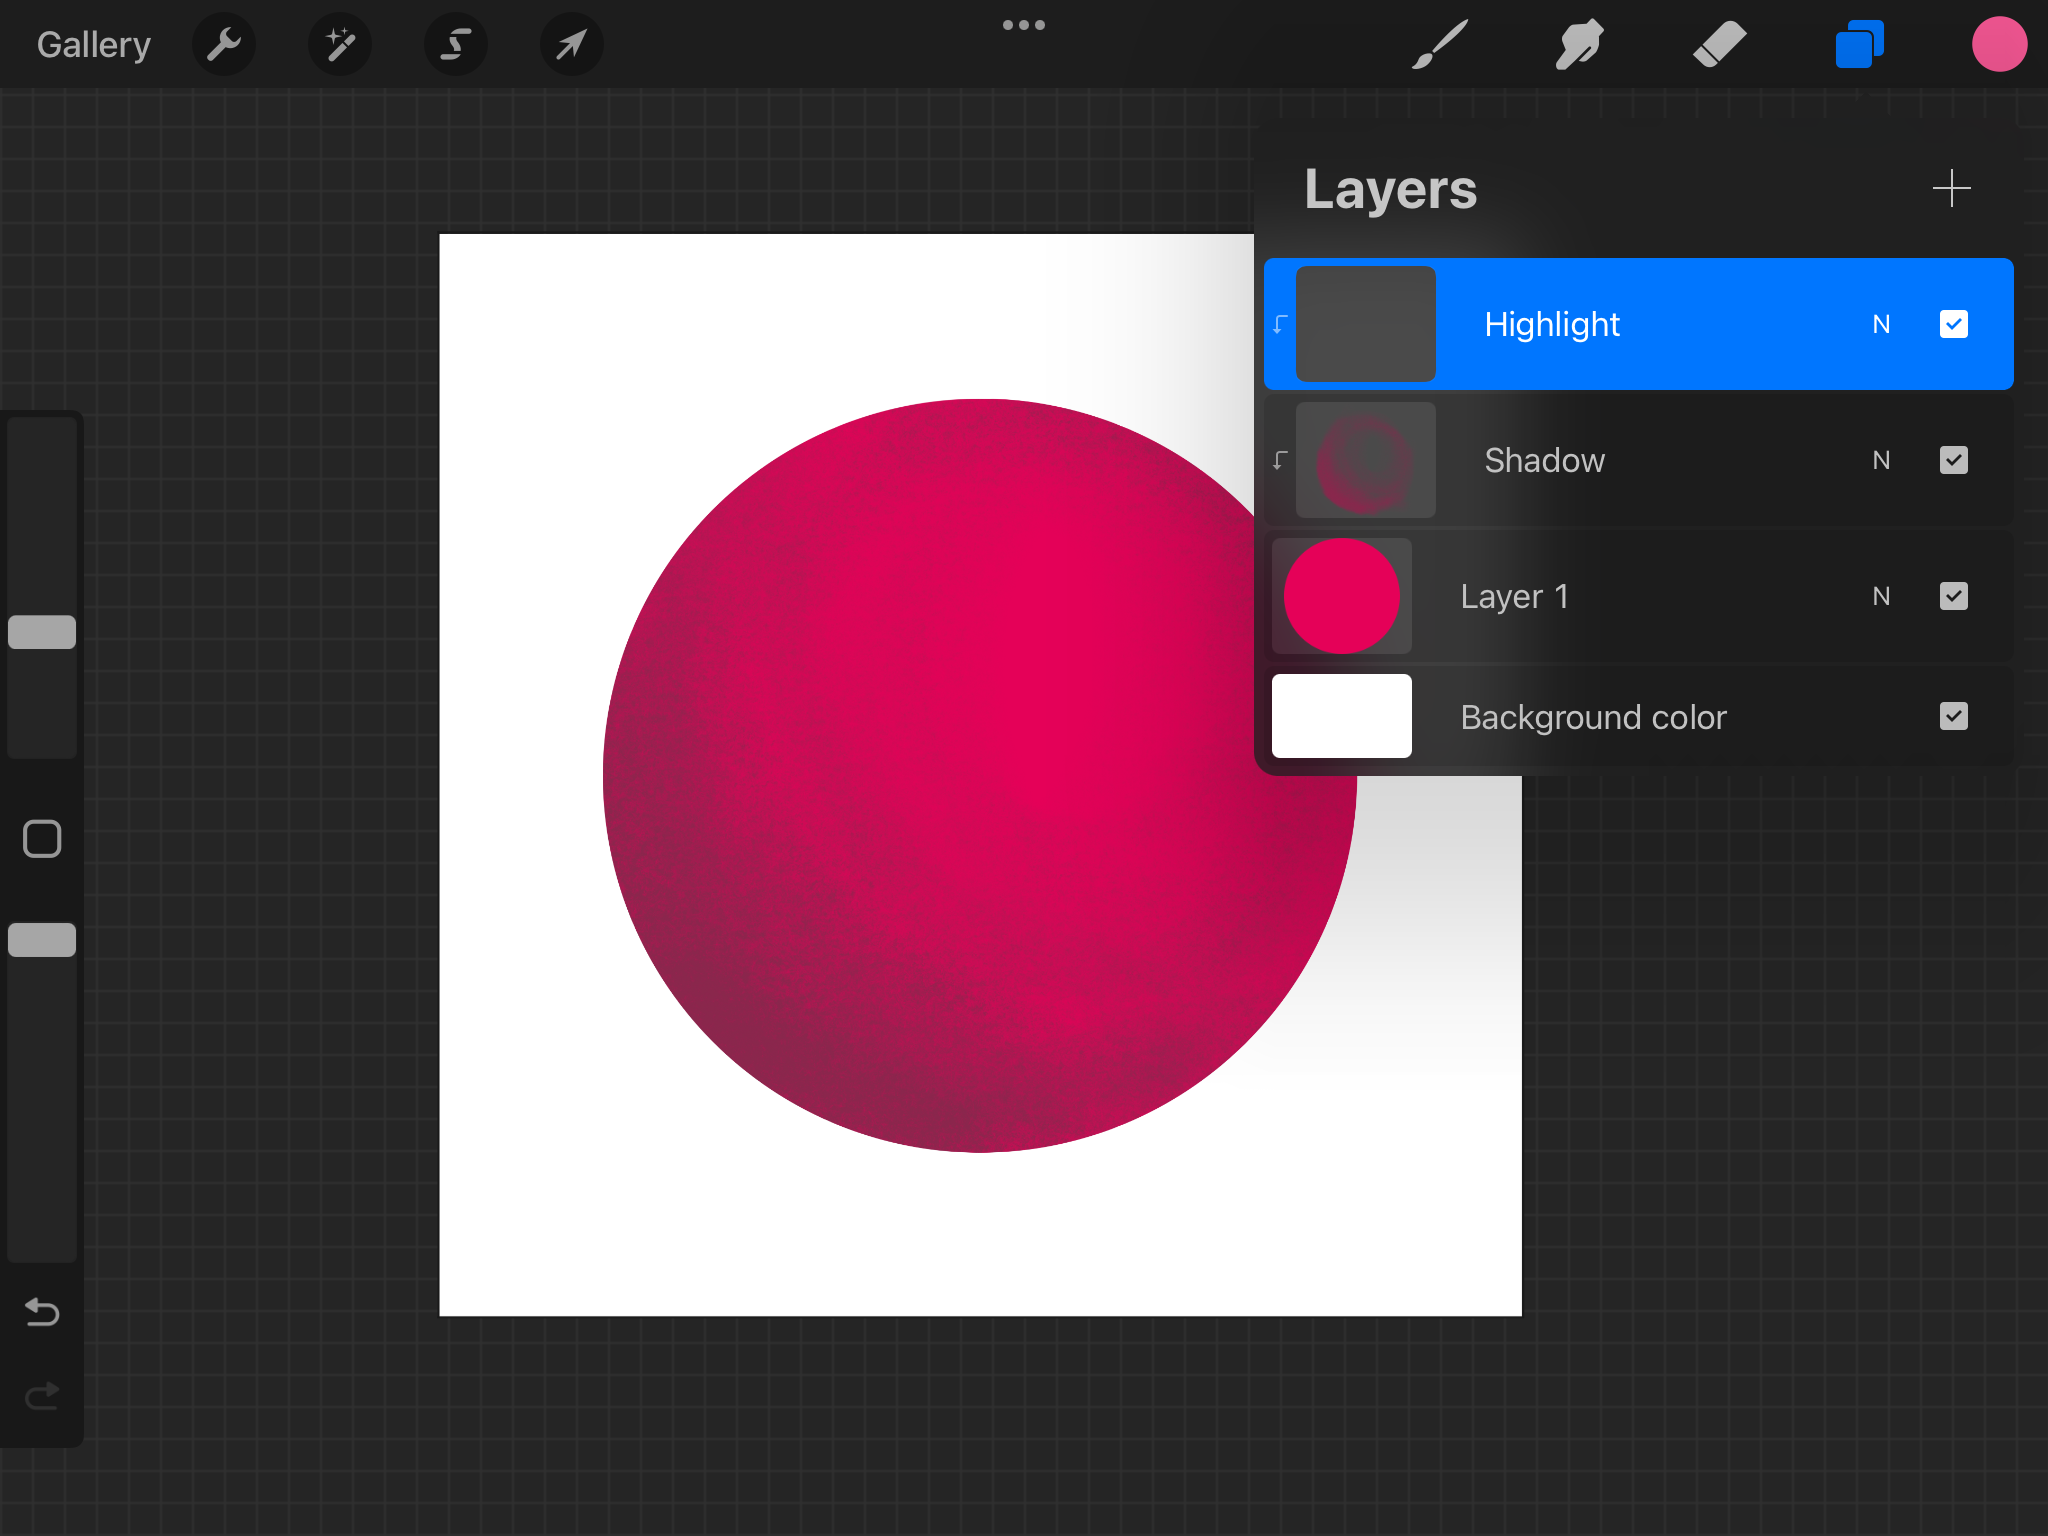This screenshot has width=2048, height=1536.
Task: Open the active color swatch circle
Action: (1999, 44)
